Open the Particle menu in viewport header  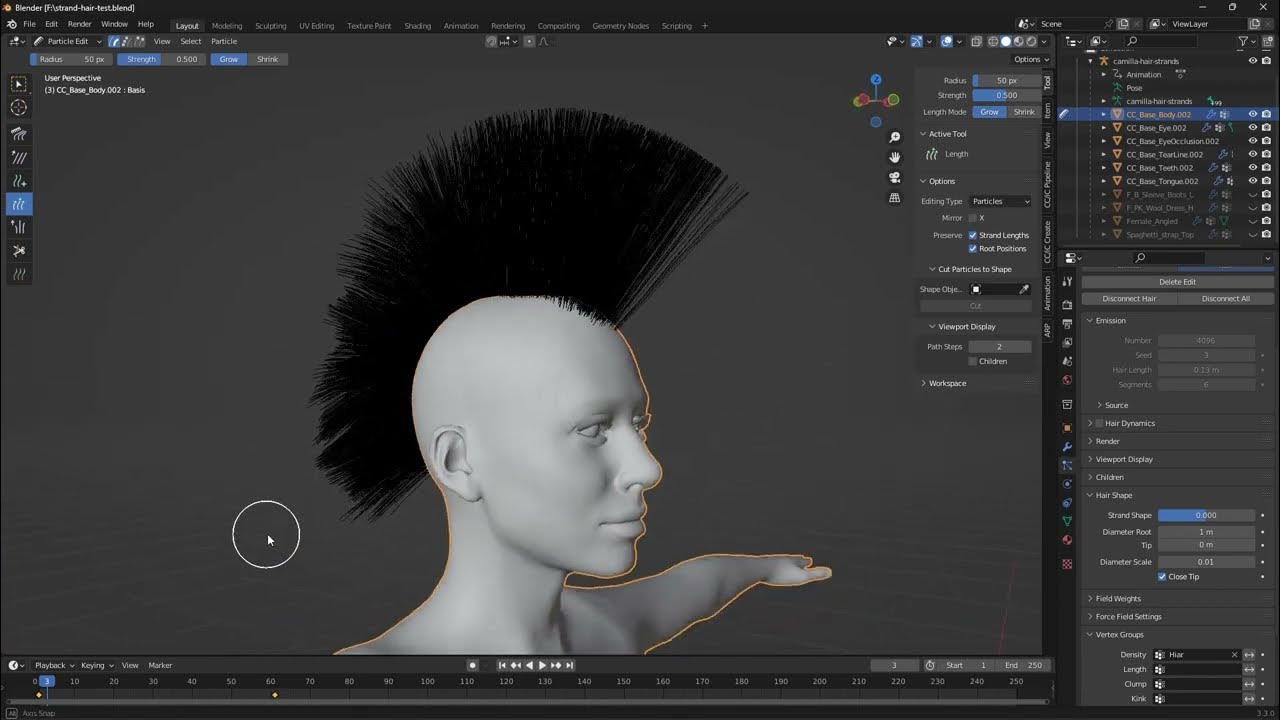point(224,41)
